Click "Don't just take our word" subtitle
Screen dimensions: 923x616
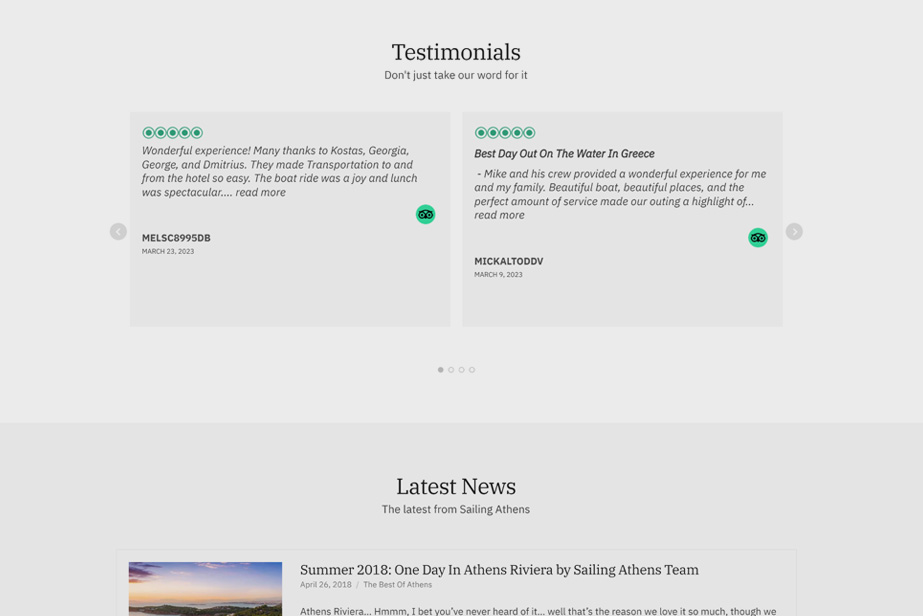[x=456, y=75]
